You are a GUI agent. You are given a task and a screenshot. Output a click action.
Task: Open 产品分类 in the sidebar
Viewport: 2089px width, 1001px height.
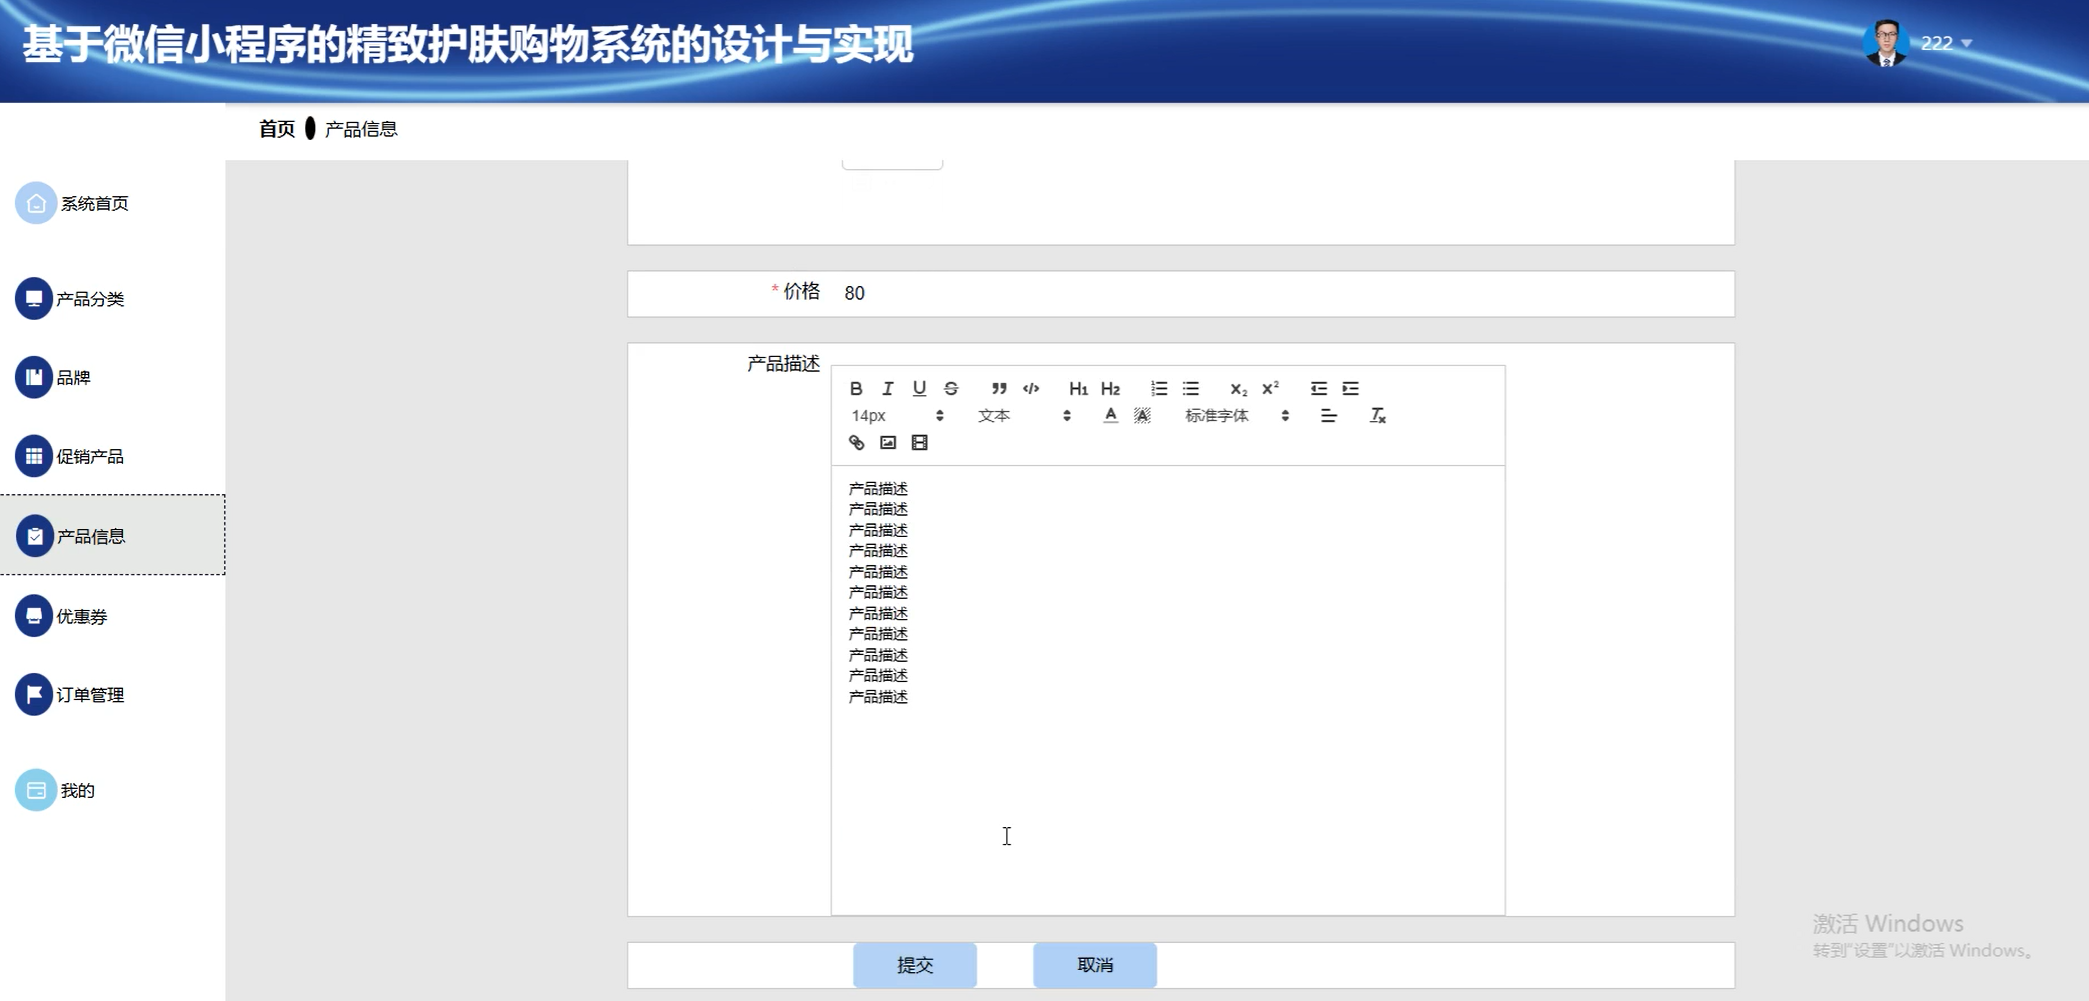(x=70, y=298)
